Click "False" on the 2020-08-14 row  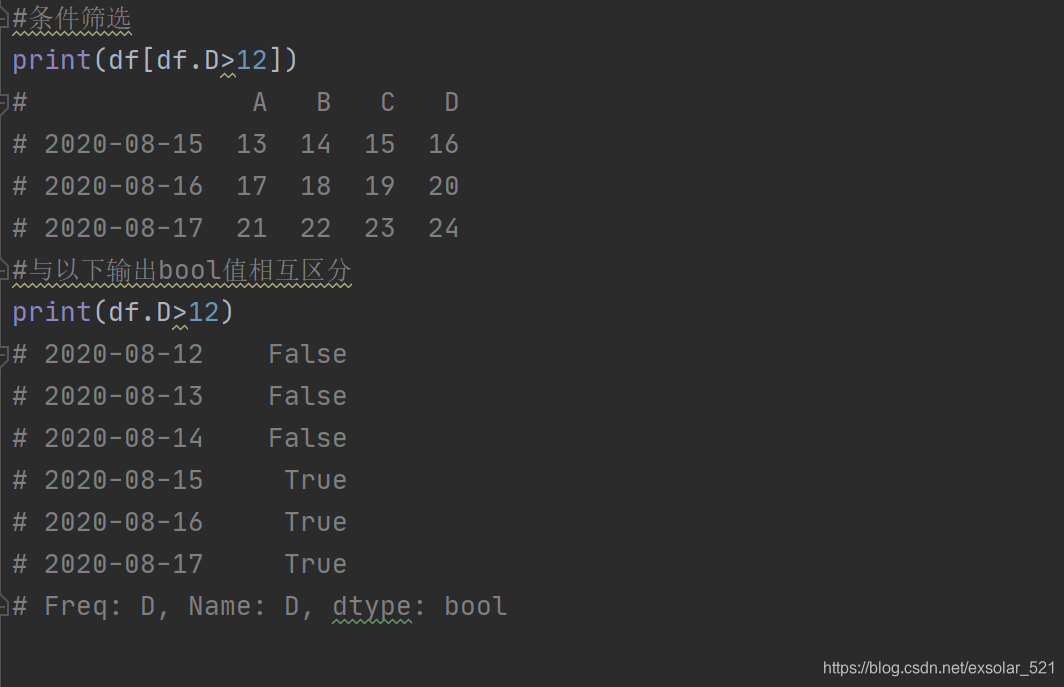click(x=307, y=439)
